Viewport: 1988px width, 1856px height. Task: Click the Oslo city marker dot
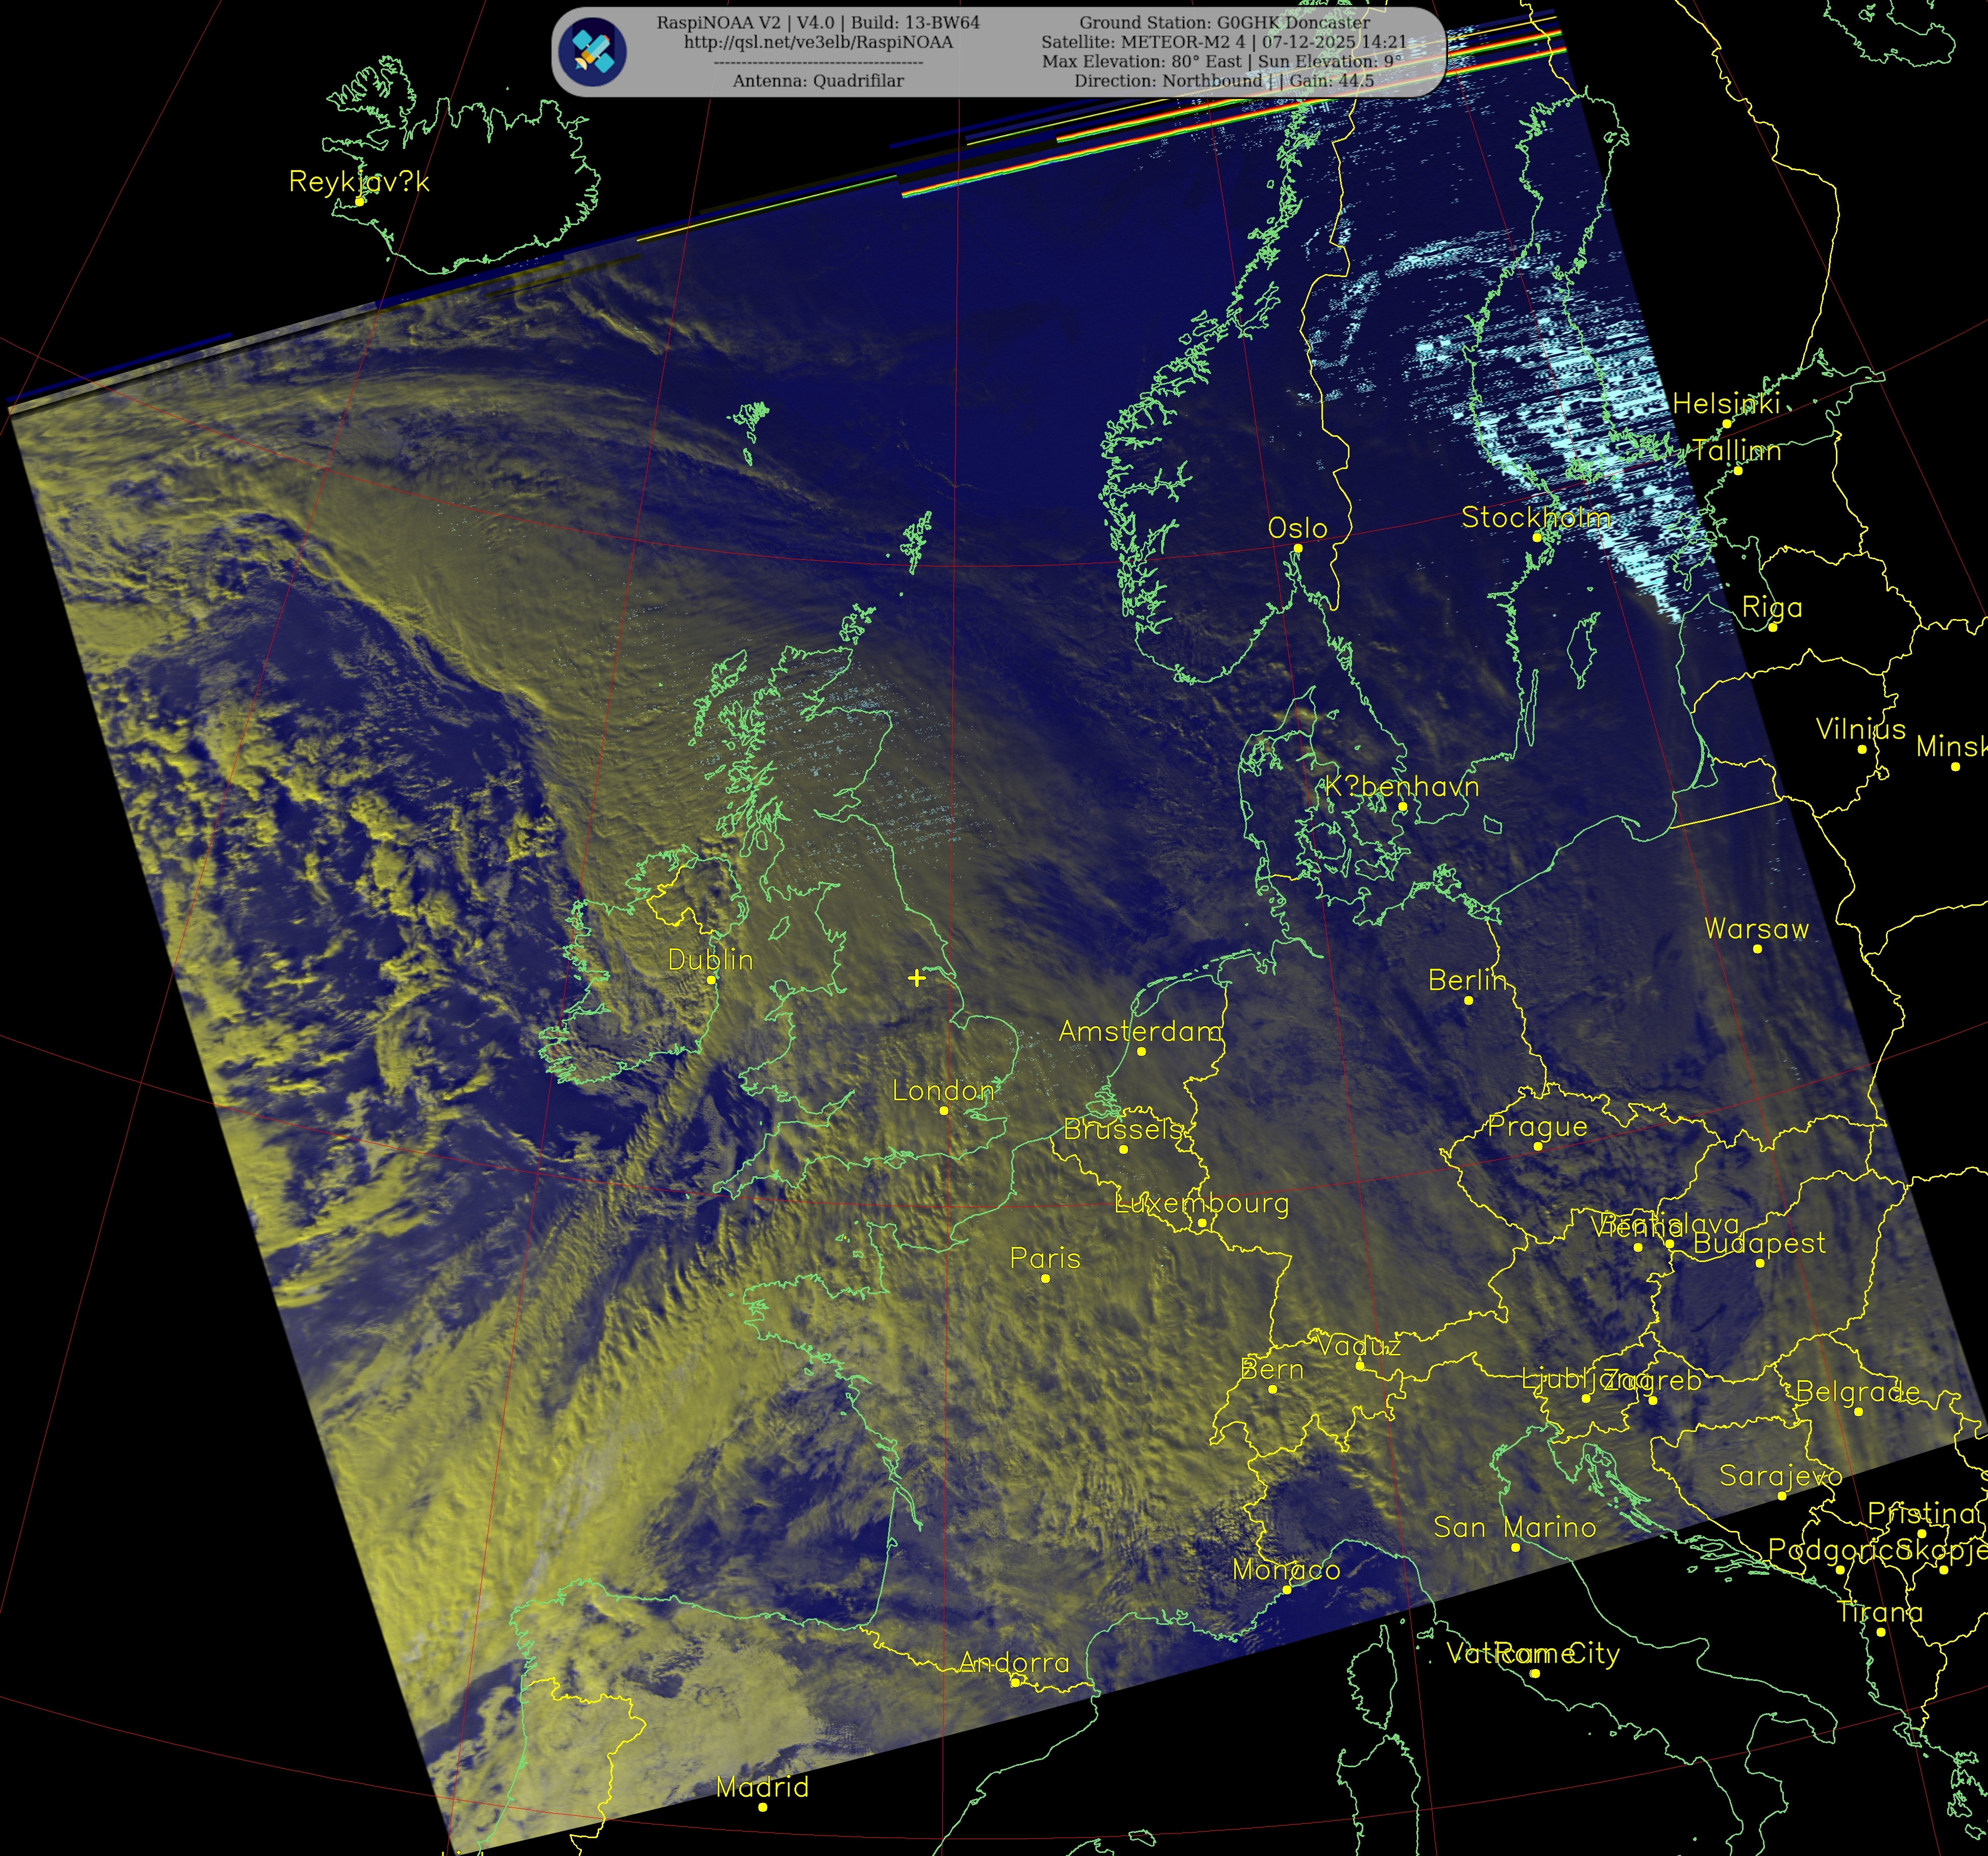[x=1297, y=548]
